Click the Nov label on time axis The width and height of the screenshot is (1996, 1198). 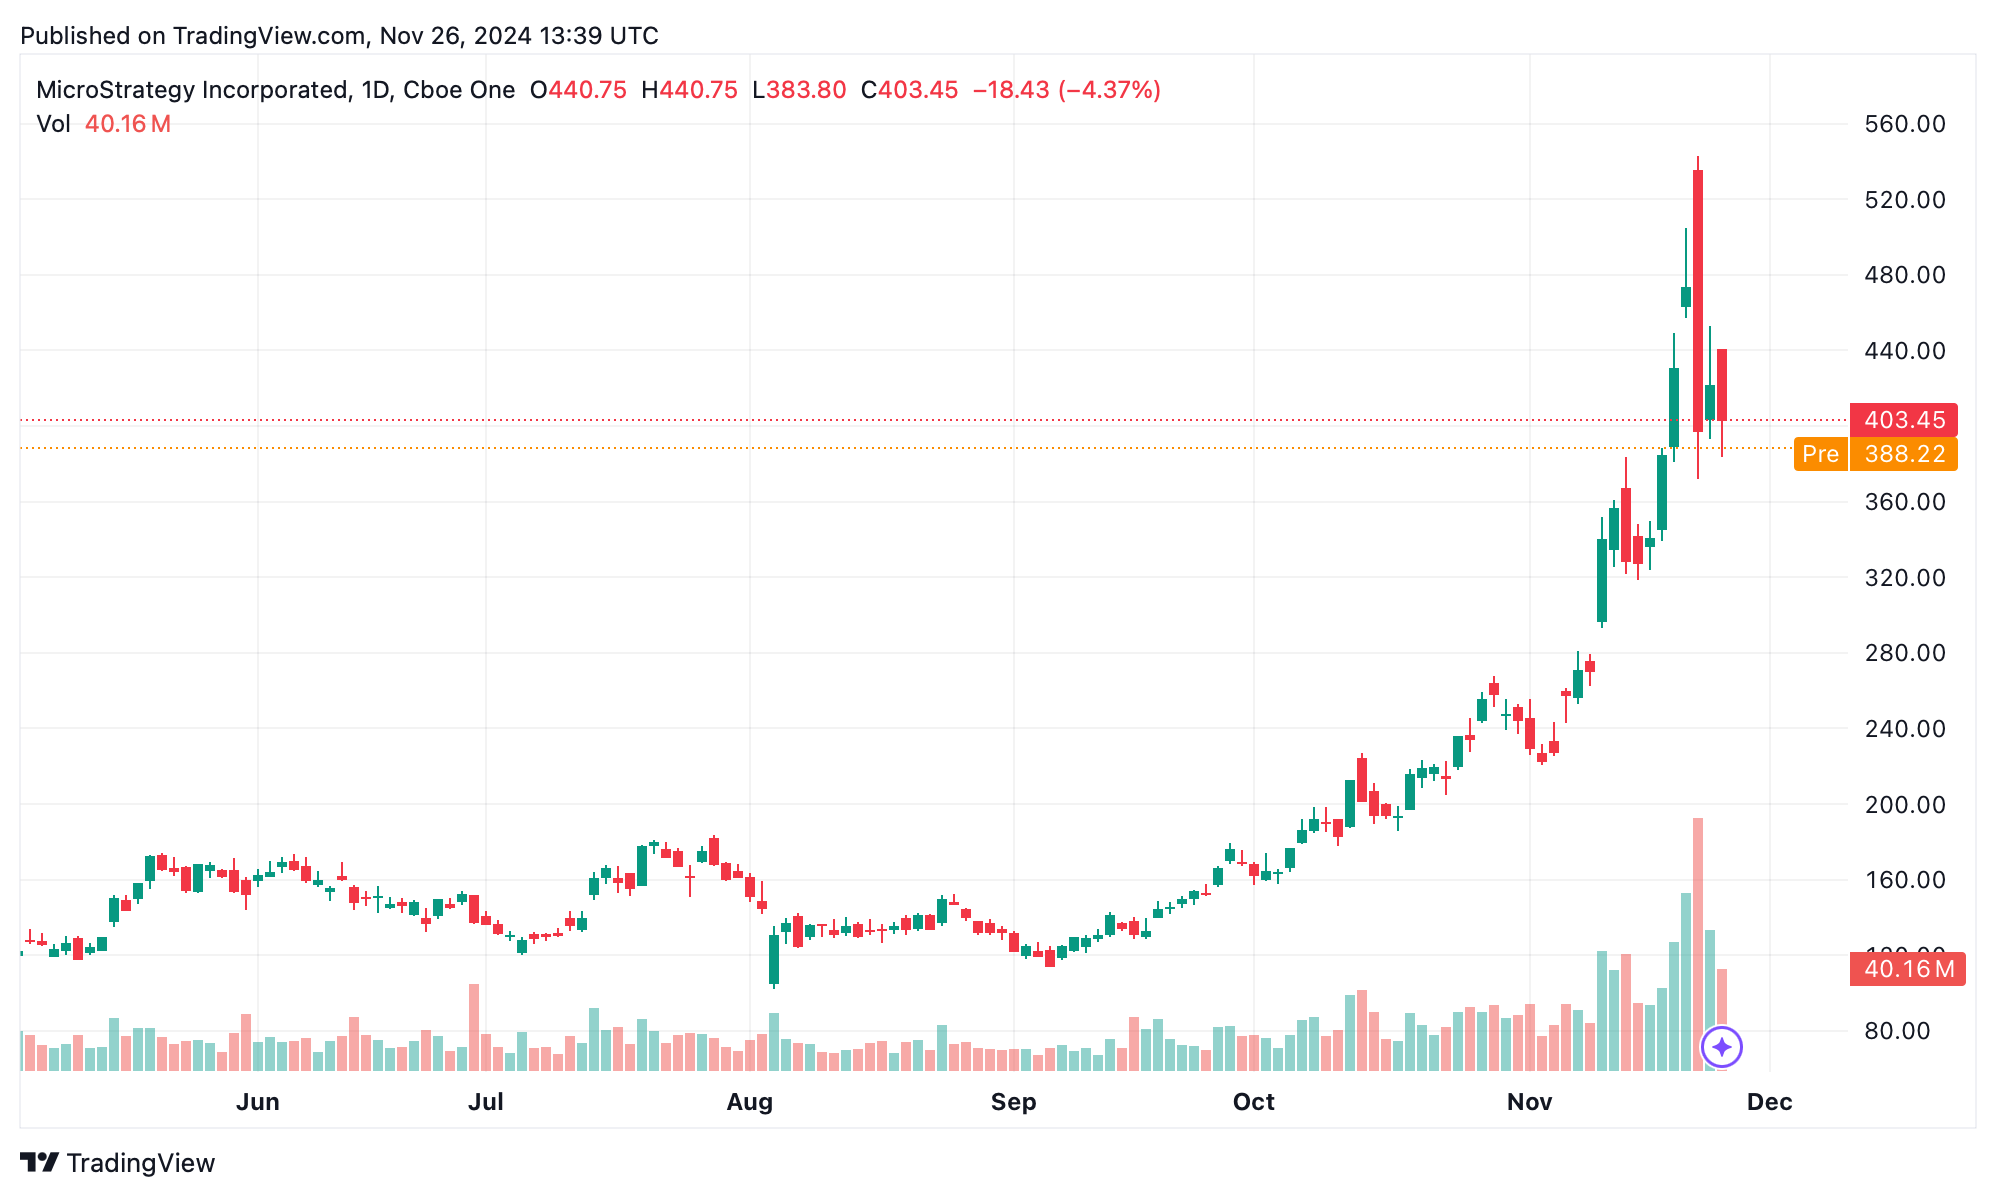[1530, 1102]
